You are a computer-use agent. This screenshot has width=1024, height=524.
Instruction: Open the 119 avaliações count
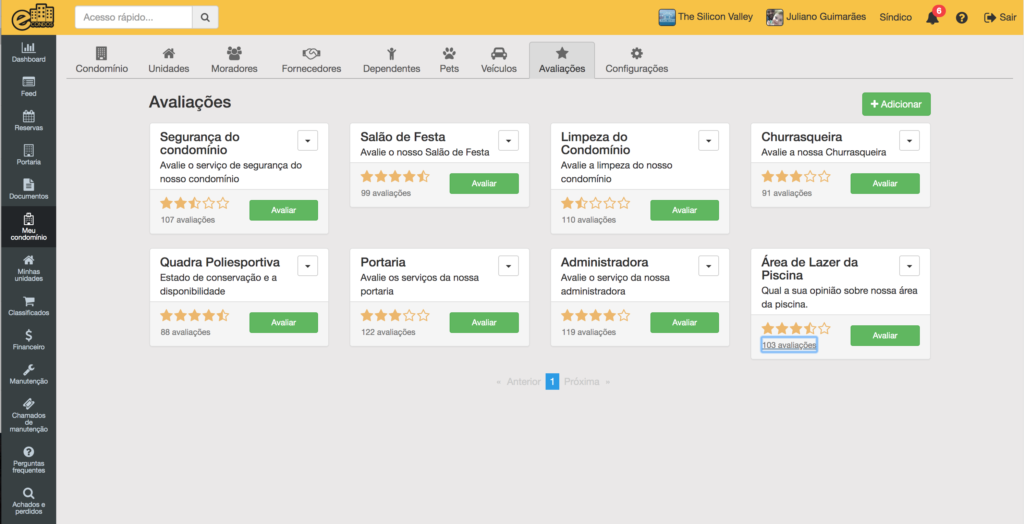pyautogui.click(x=588, y=333)
